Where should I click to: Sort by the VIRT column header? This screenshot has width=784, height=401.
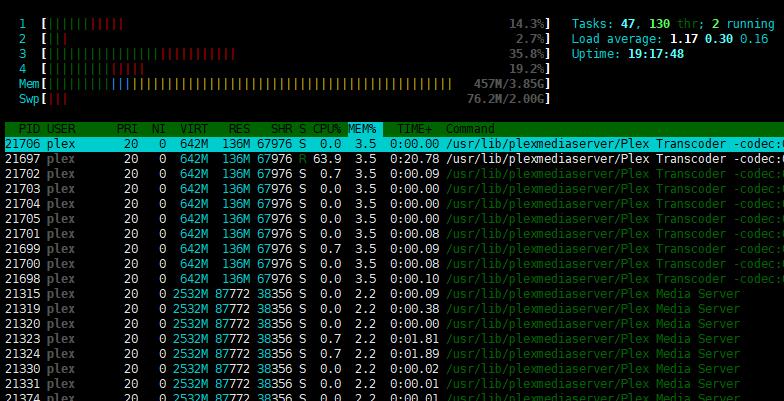click(x=194, y=129)
